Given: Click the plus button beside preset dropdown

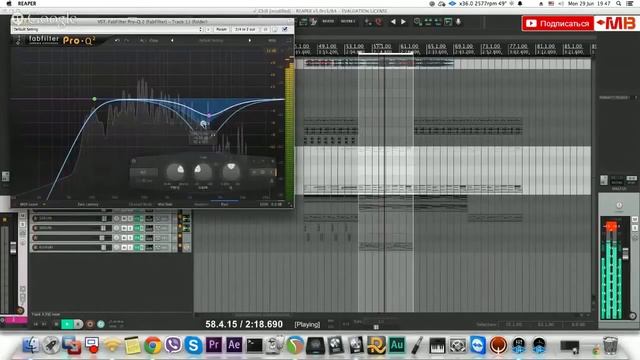Looking at the screenshot, I should click(x=208, y=29).
